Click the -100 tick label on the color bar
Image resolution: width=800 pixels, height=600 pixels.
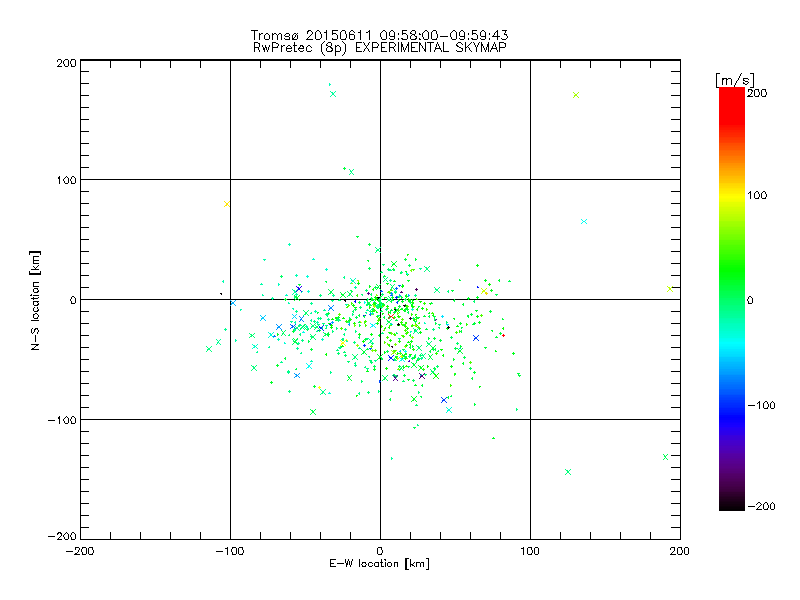764,405
